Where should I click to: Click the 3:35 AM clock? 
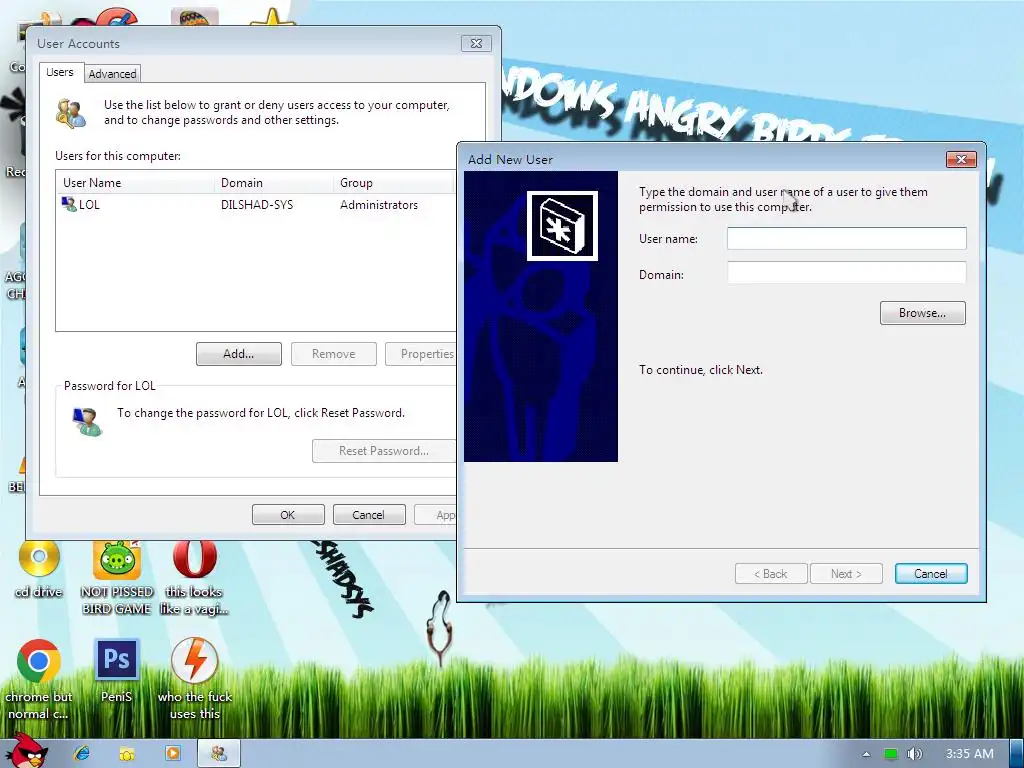pos(970,754)
